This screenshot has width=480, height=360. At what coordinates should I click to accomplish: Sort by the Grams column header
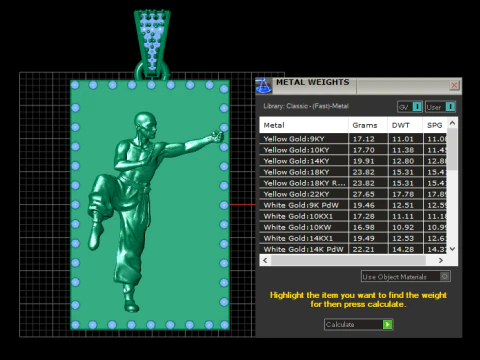coord(368,125)
